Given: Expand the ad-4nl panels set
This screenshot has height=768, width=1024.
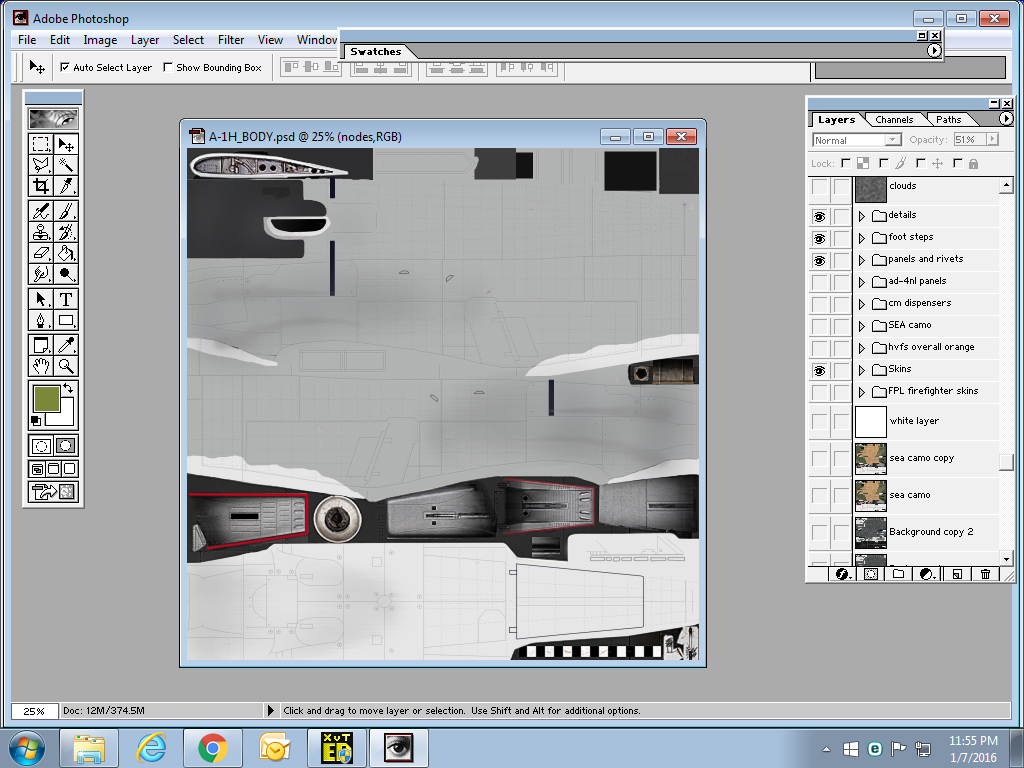Looking at the screenshot, I should click(x=862, y=282).
